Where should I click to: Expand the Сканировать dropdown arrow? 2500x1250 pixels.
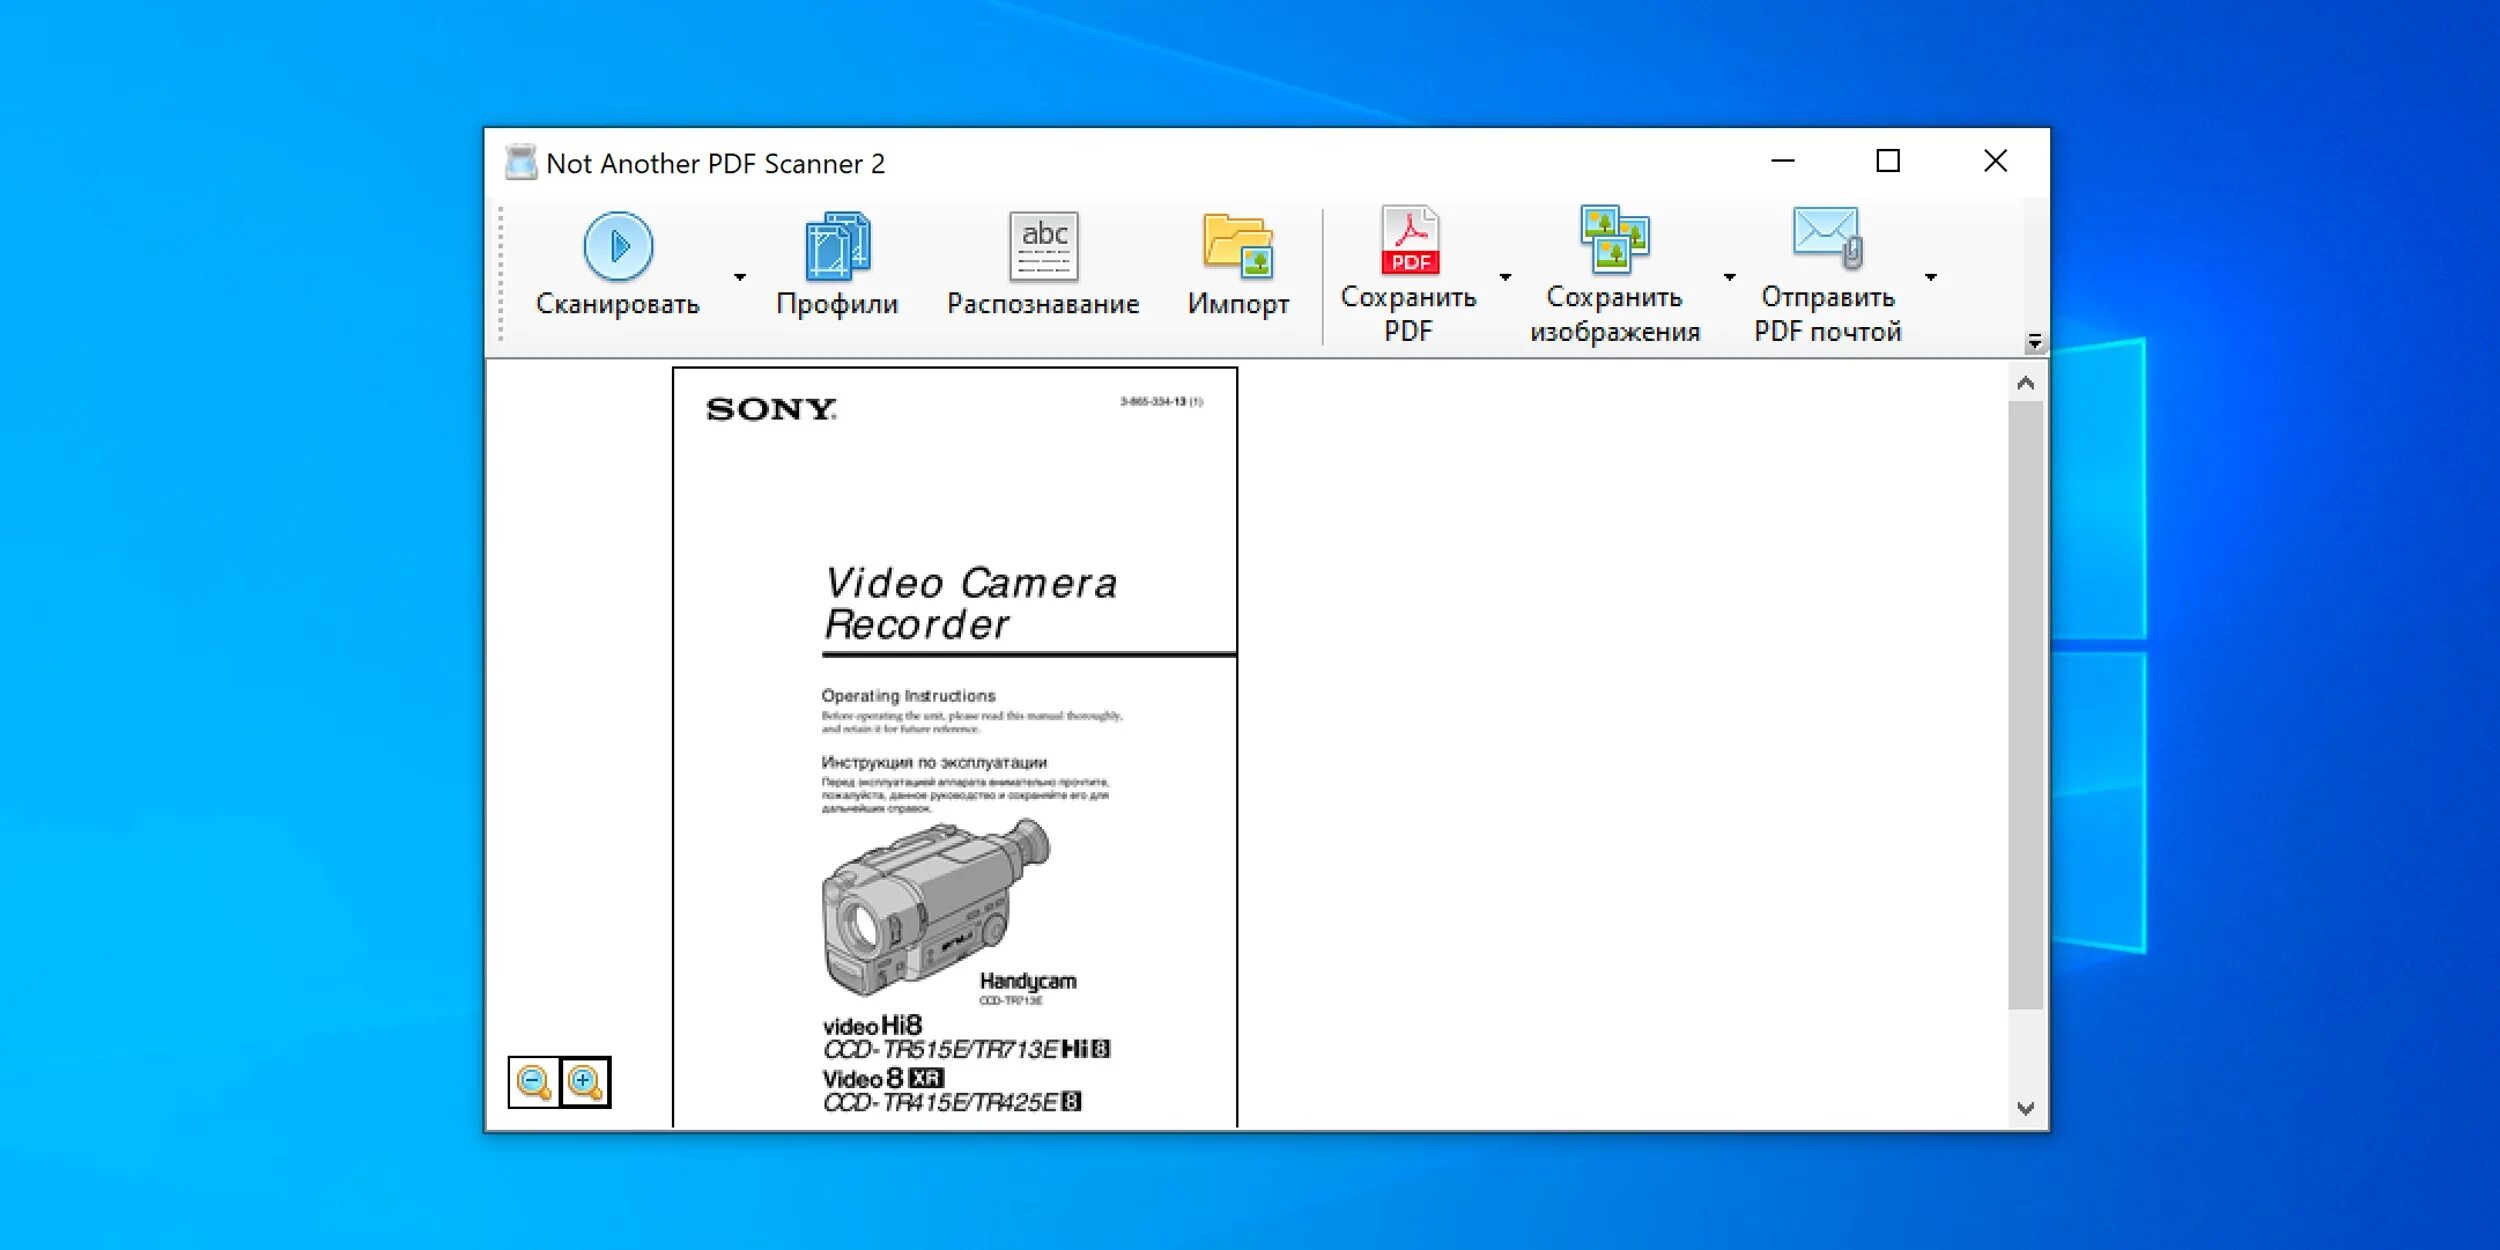pos(740,277)
